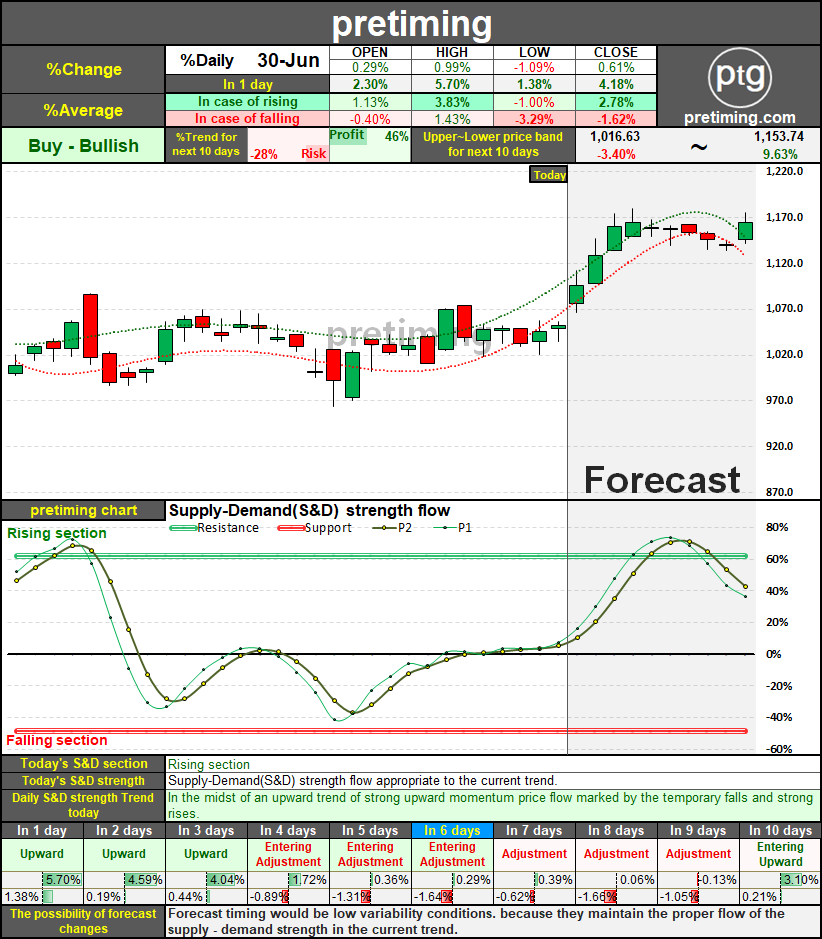
Task: Click the Supply-Demand(S&D) strength flow title
Action: coord(309,510)
